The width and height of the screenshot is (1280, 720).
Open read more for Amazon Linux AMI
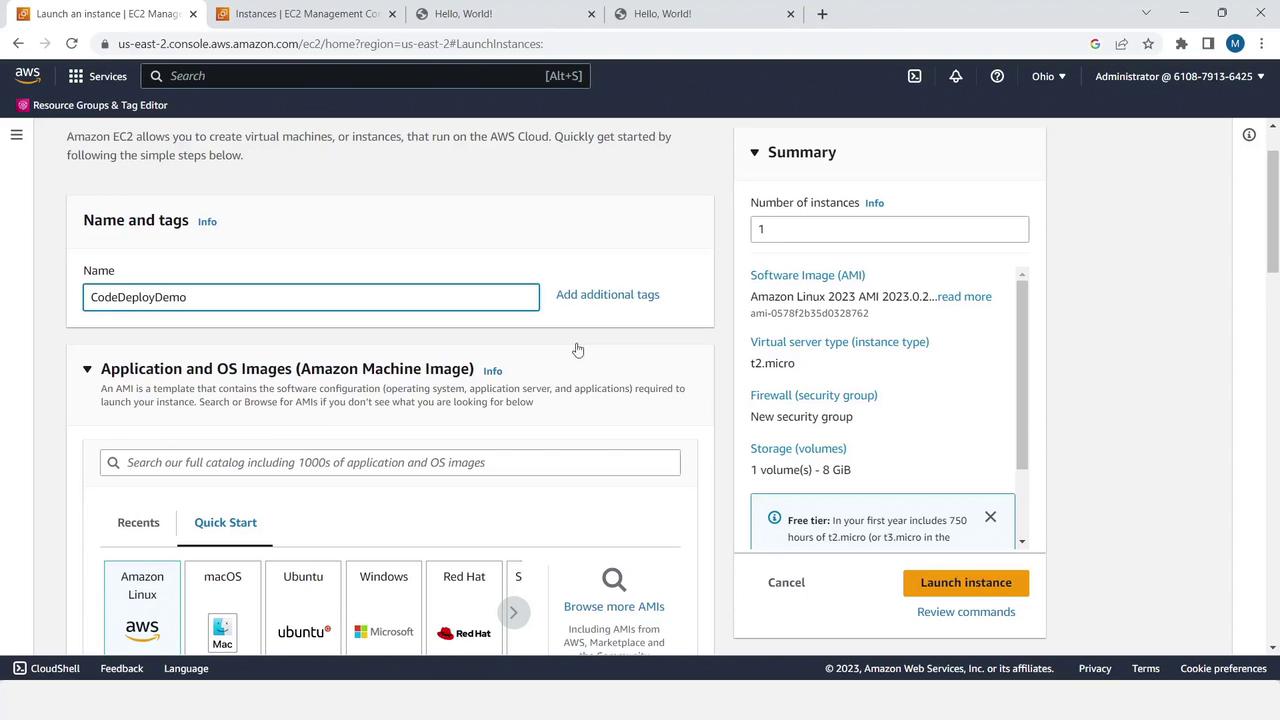click(965, 297)
